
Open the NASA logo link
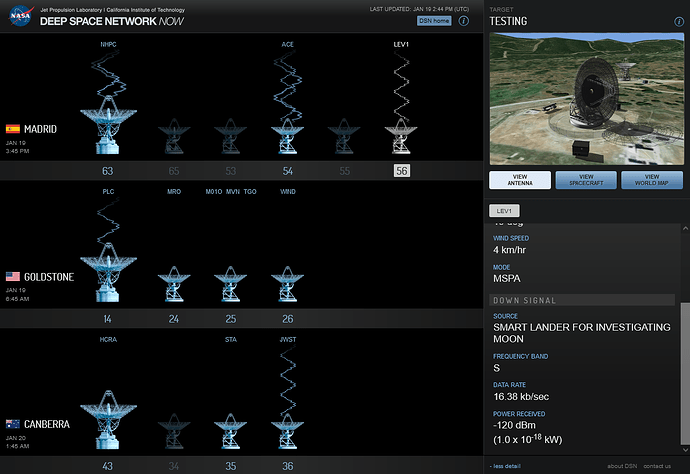21,16
